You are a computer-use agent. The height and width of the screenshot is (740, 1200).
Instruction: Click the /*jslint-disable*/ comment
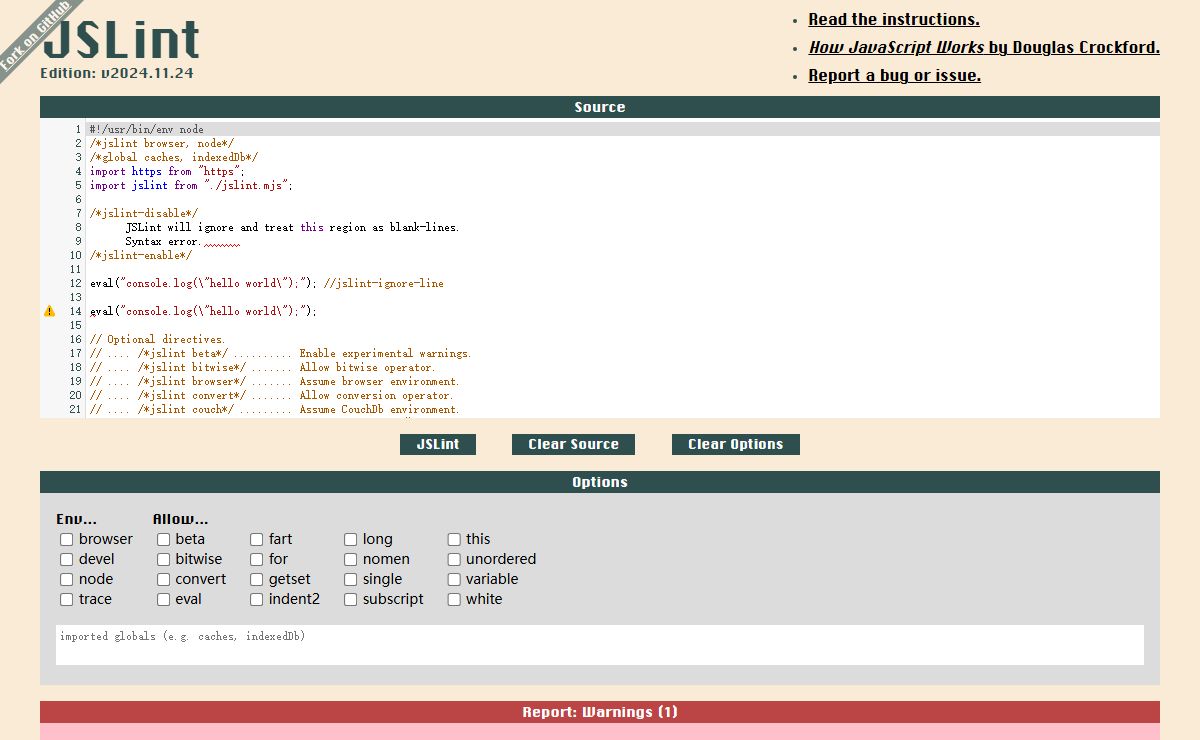coord(143,213)
